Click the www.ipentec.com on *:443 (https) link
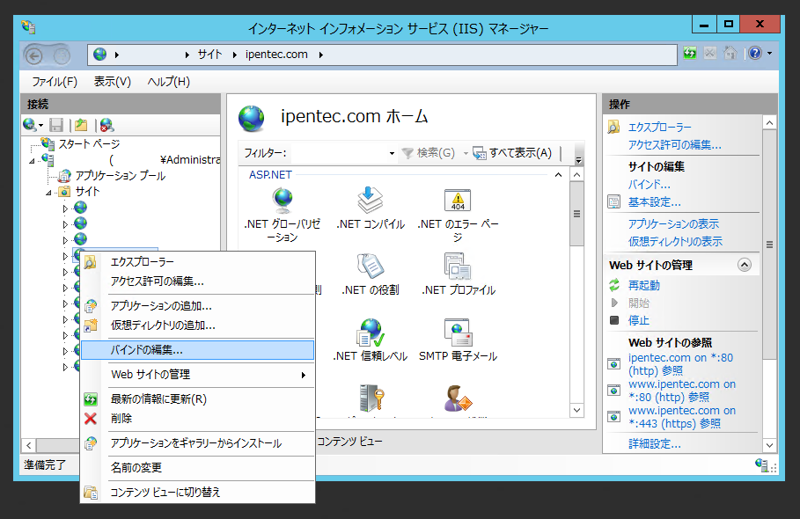The height and width of the screenshot is (519, 800). click(682, 417)
